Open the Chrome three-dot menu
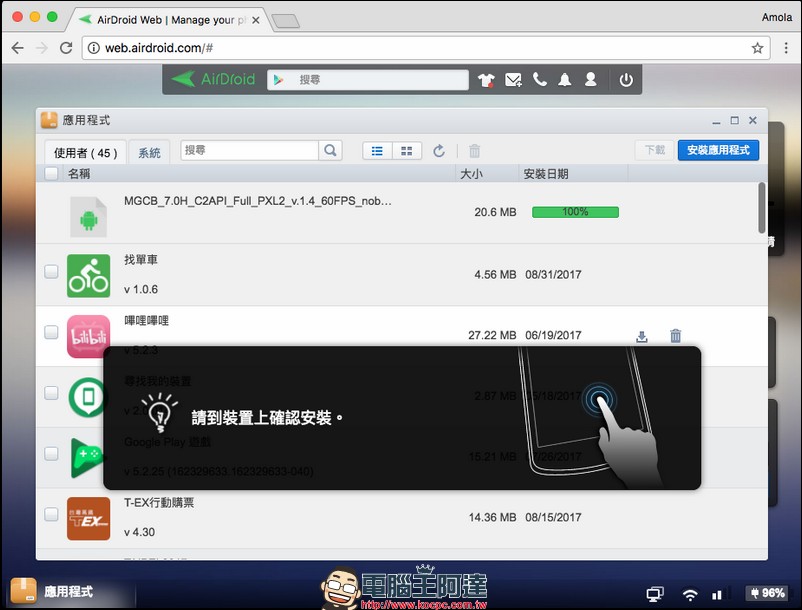802x610 pixels. point(786,48)
